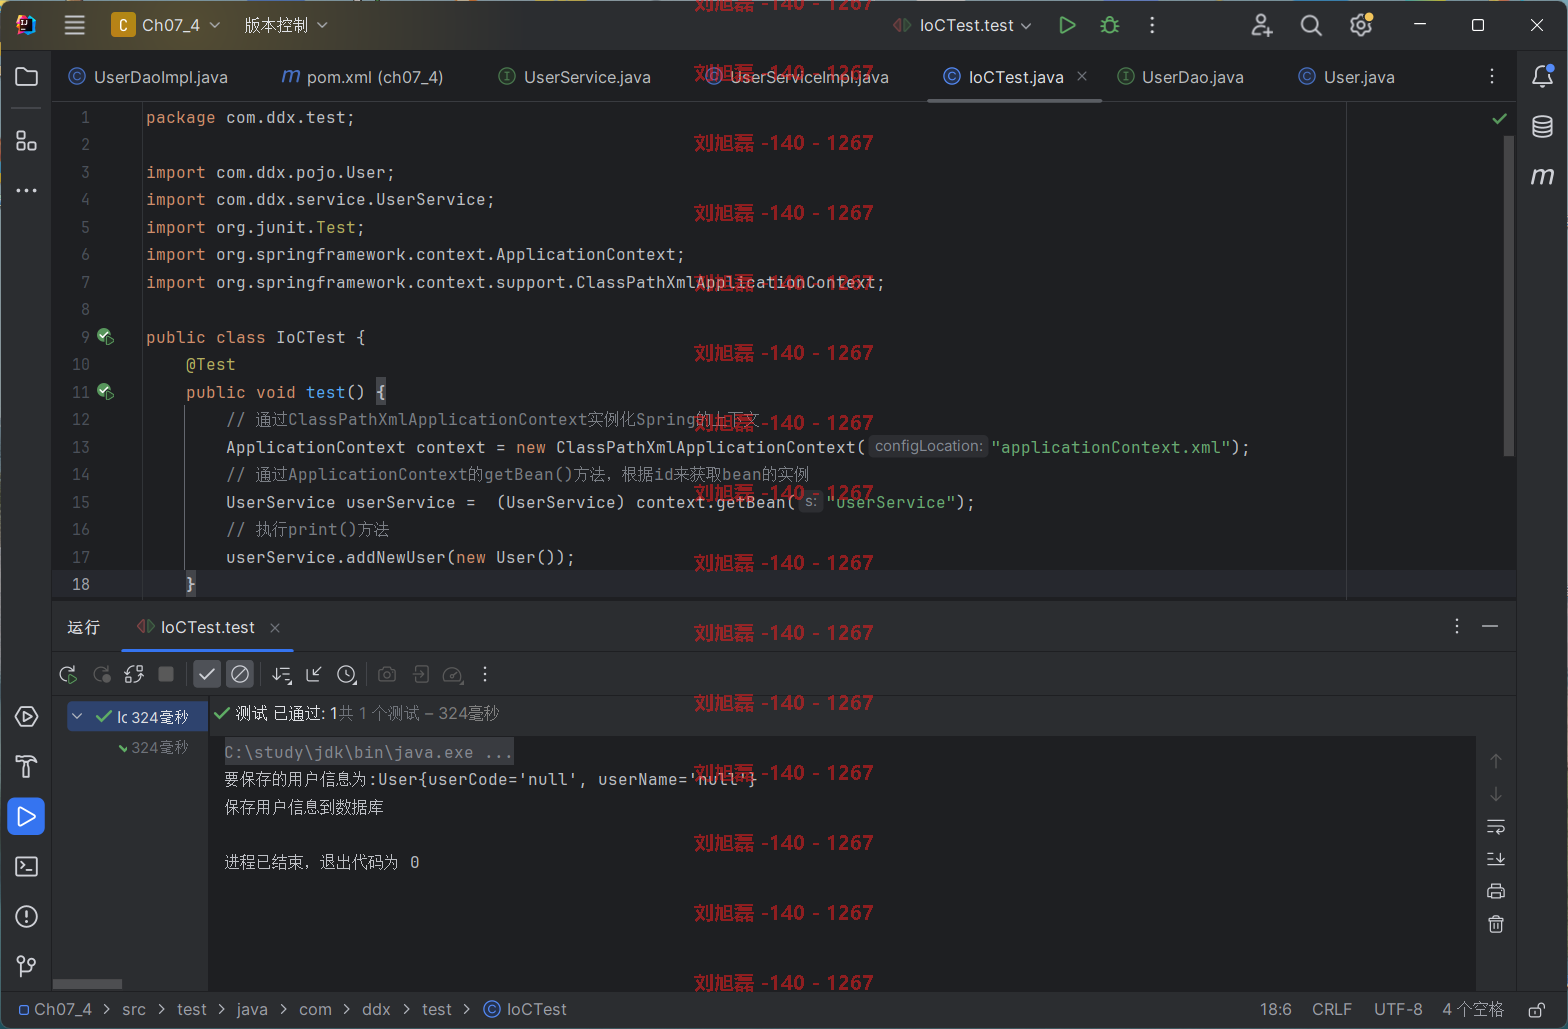Change CRLF line separator
The width and height of the screenshot is (1568, 1029).
point(1332,1010)
